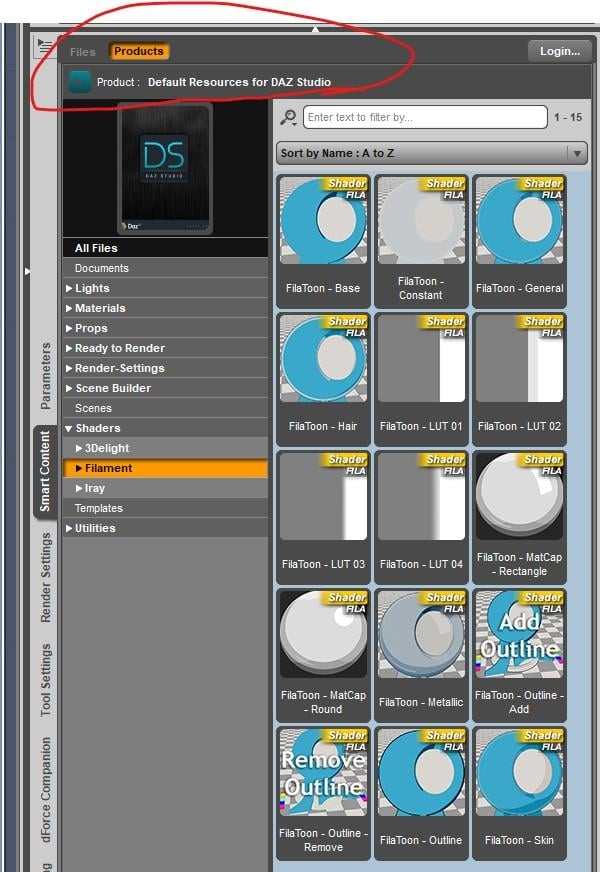The image size is (600, 872).
Task: Select the FilaToon - LUT 02 shader
Action: 519,379
